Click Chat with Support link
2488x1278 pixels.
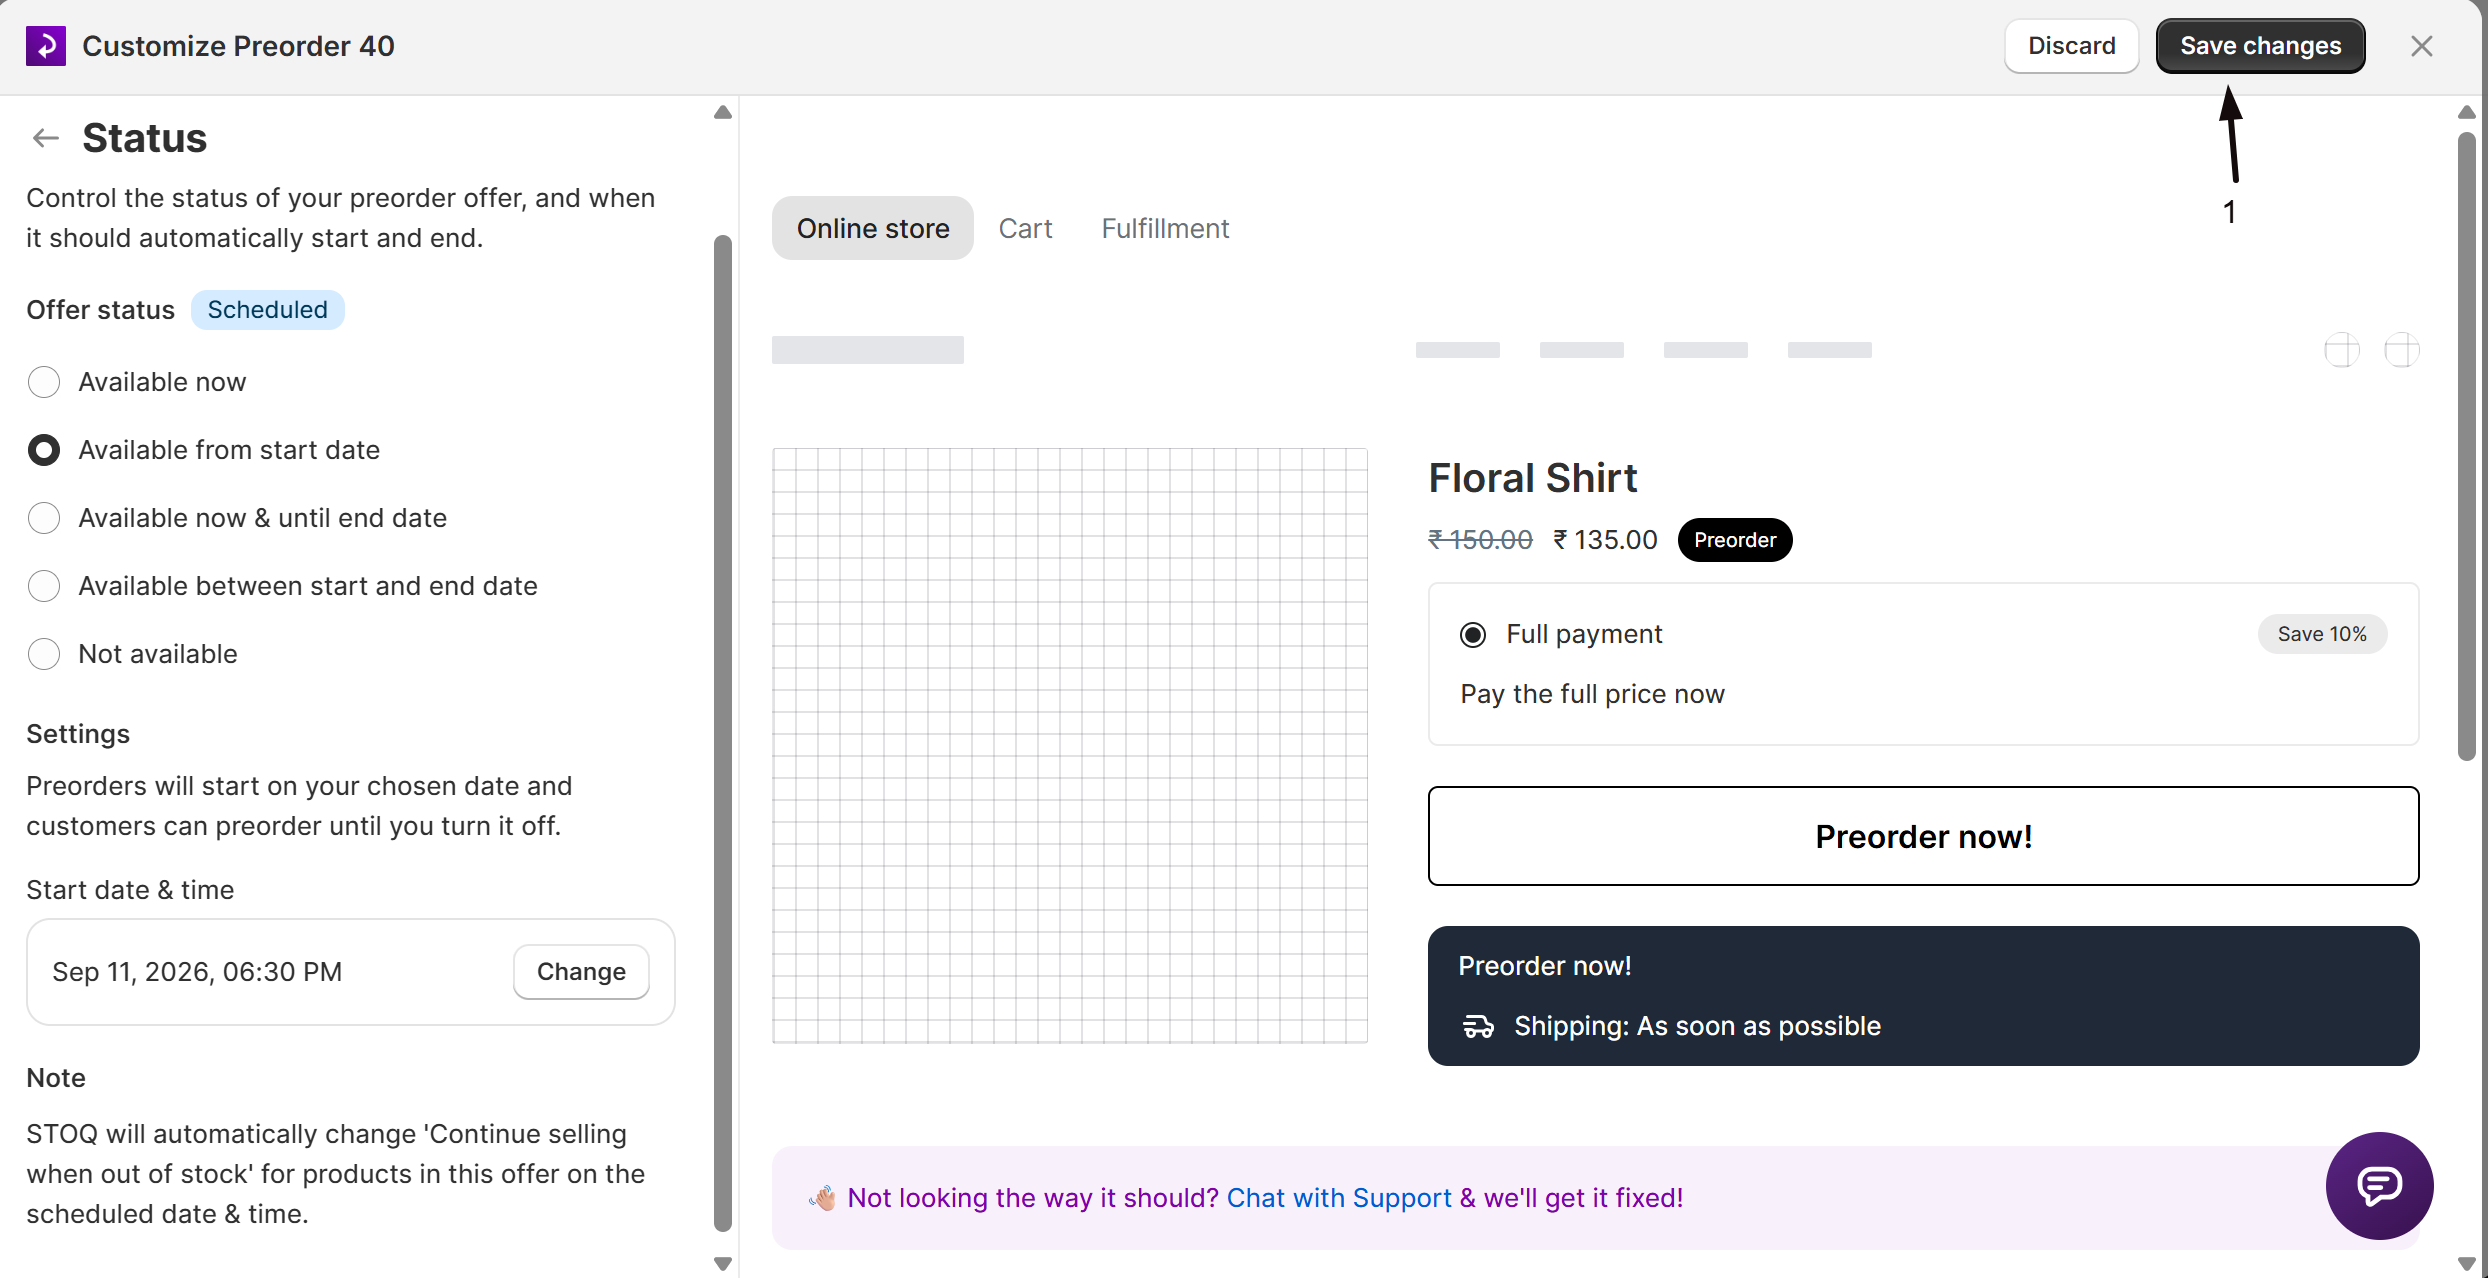[1339, 1198]
